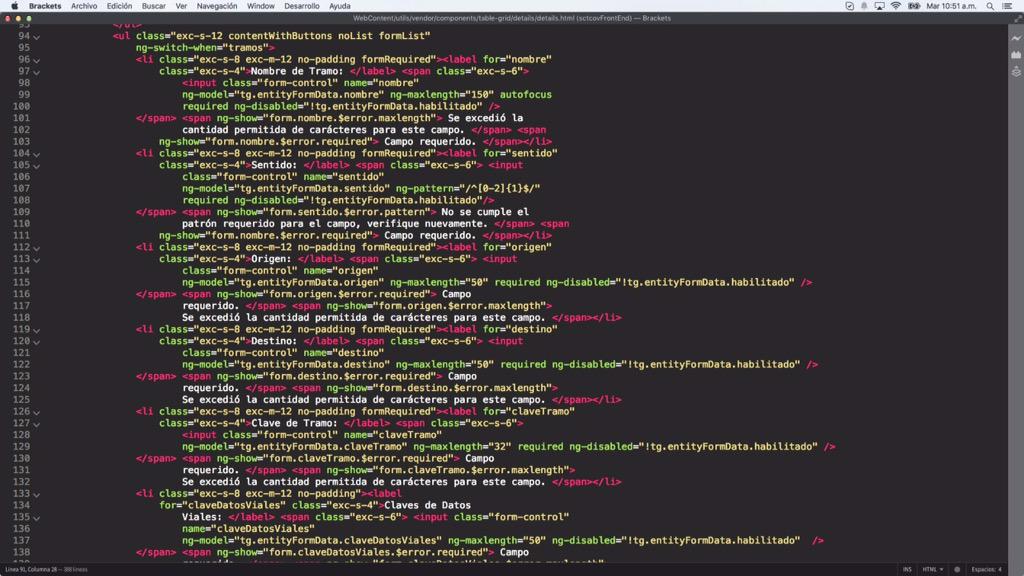Collapse code fold at line 97
This screenshot has width=1024, height=576.
[37, 72]
